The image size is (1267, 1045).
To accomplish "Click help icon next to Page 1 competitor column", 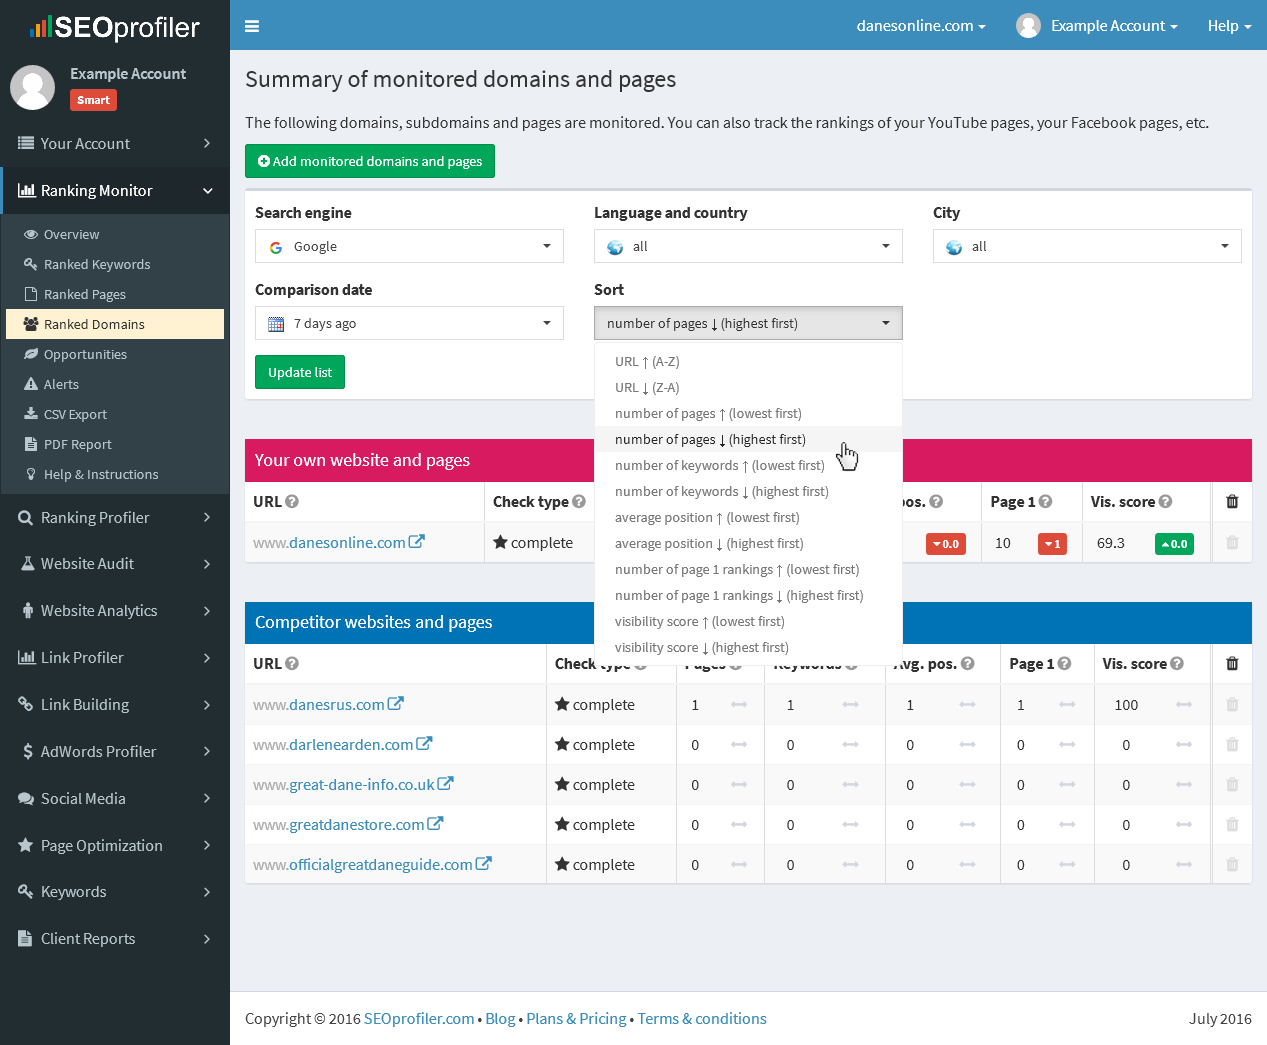I will pyautogui.click(x=1065, y=664).
